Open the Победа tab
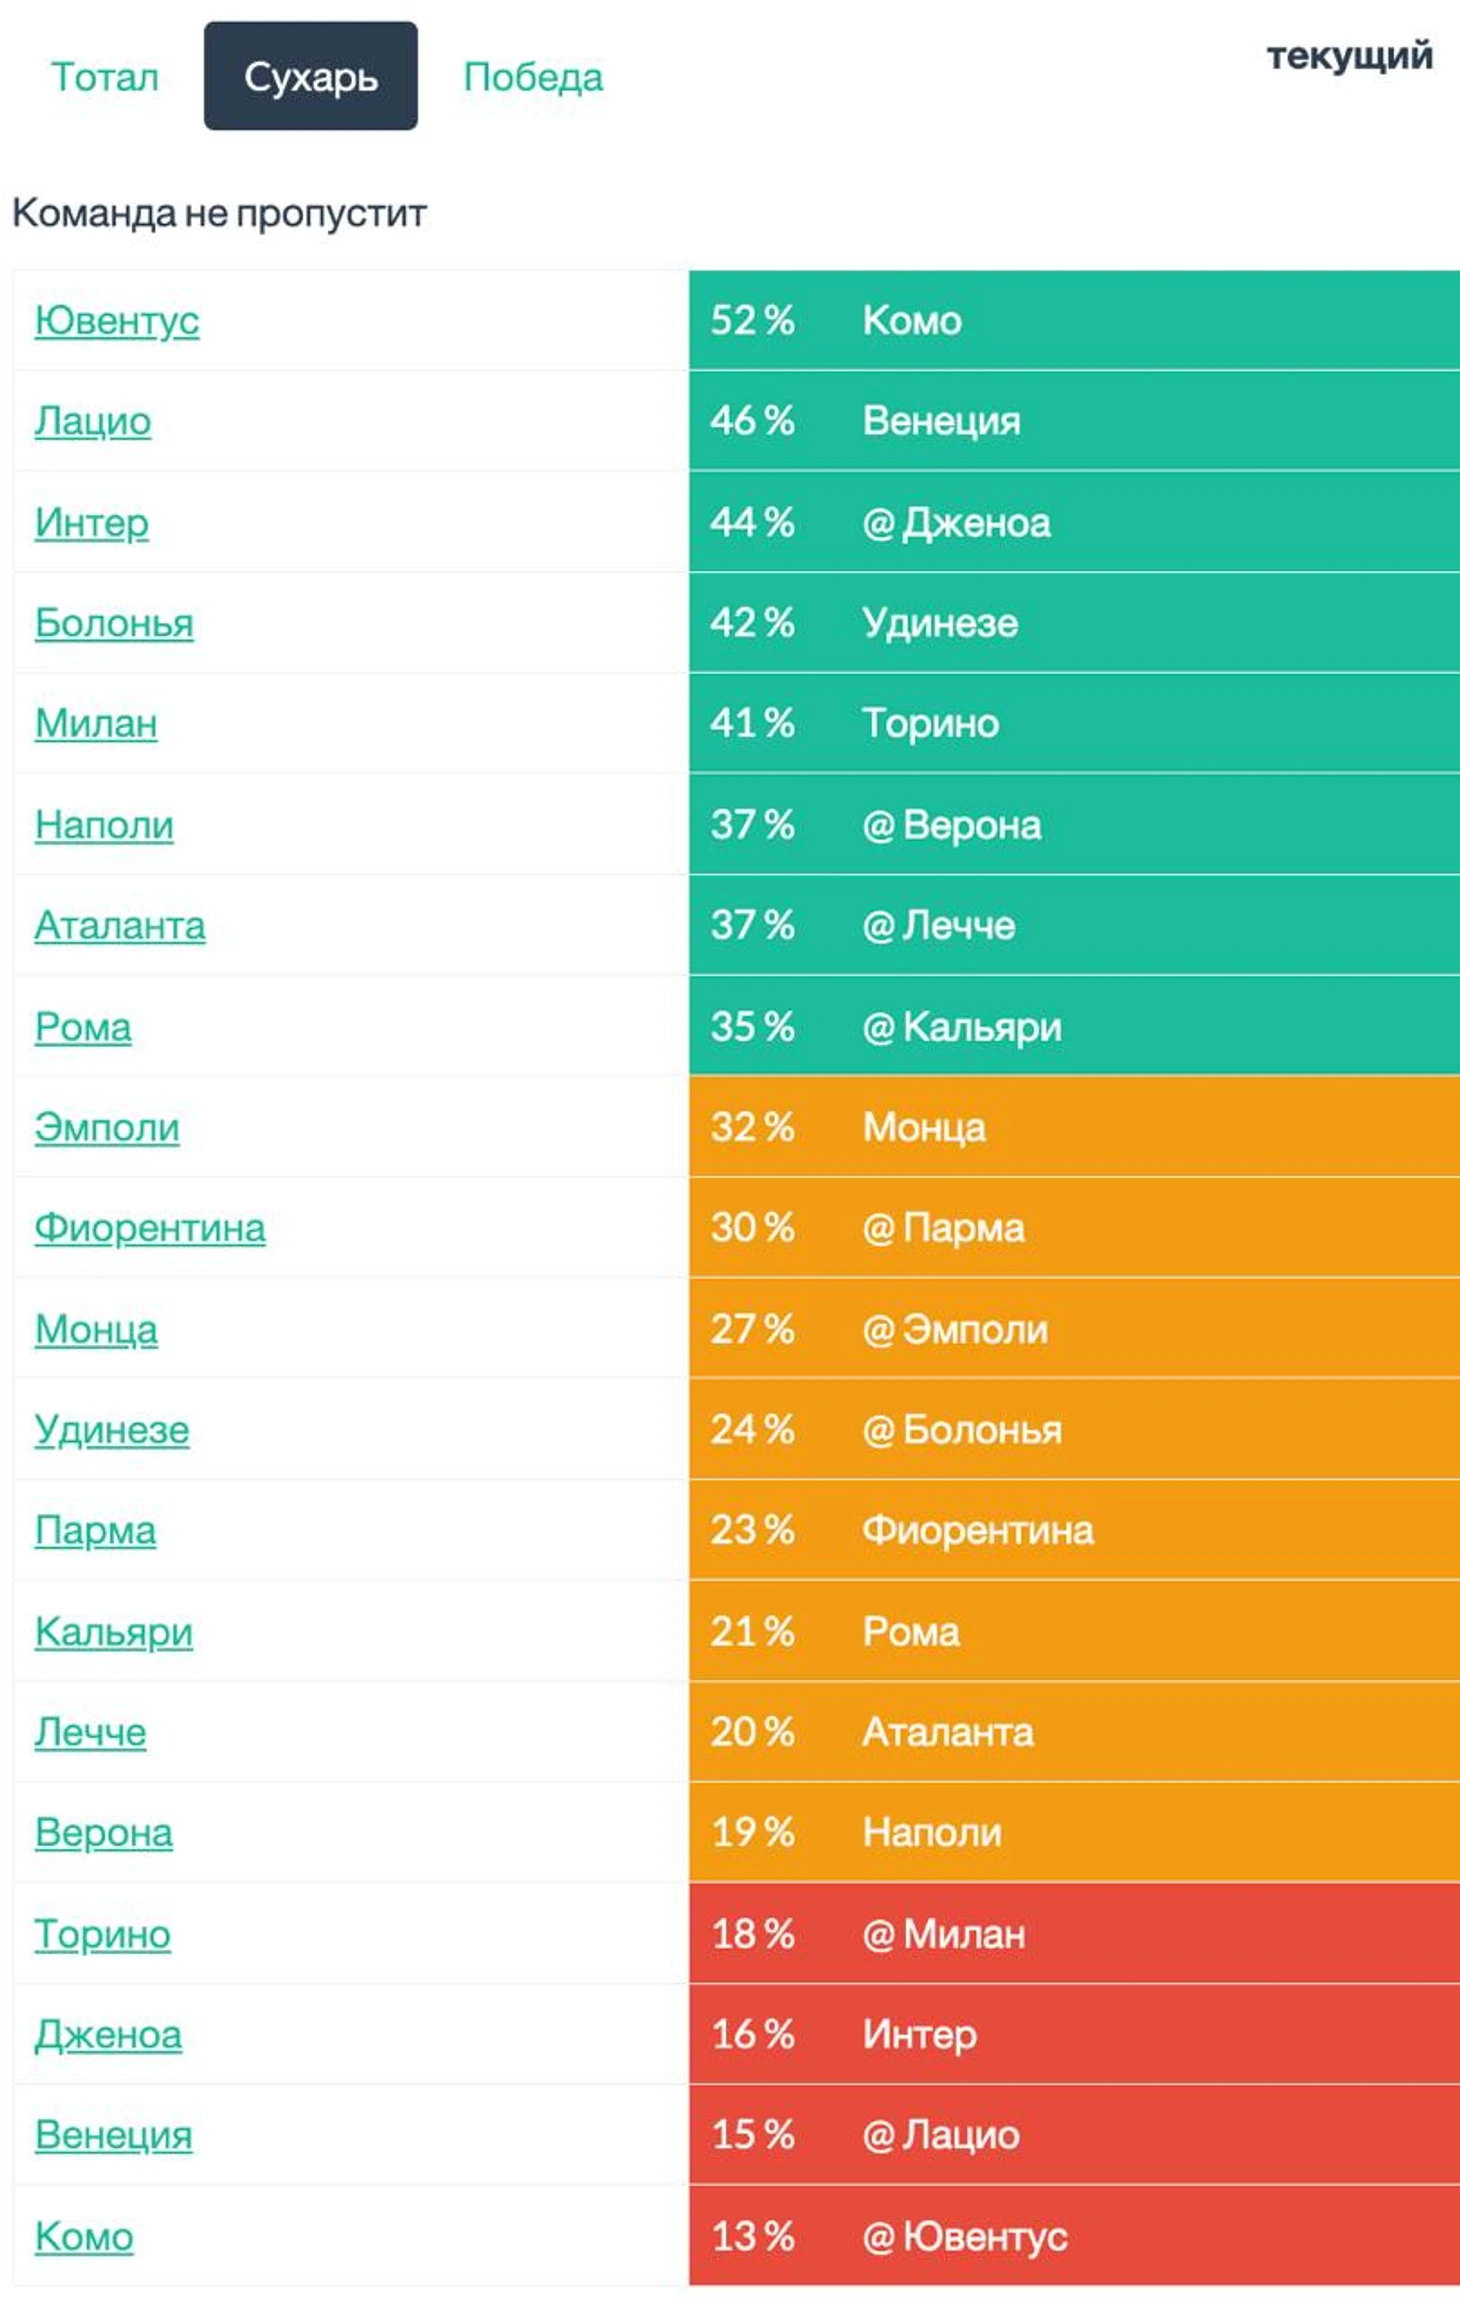Viewport: 1460px width, 2304px height. [533, 77]
